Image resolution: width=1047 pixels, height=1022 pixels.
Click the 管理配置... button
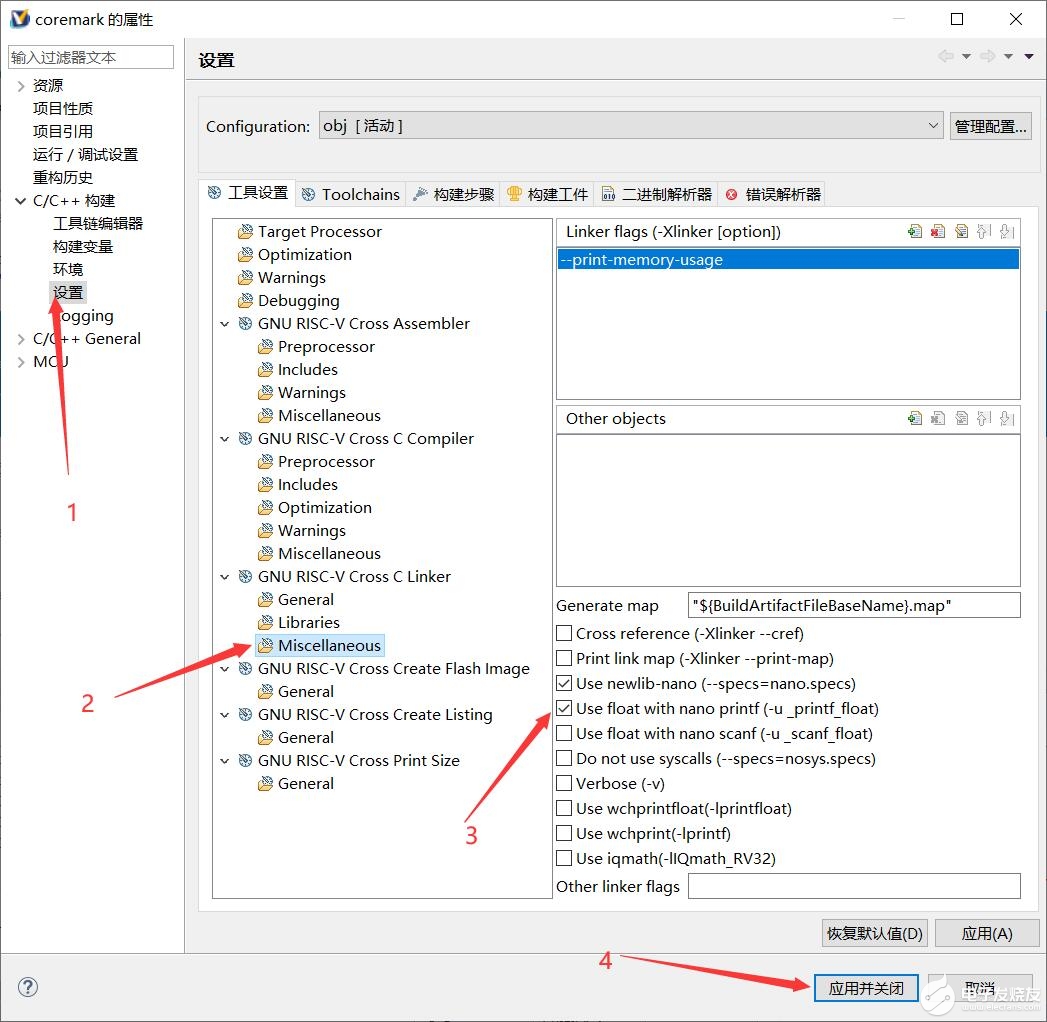(x=990, y=126)
